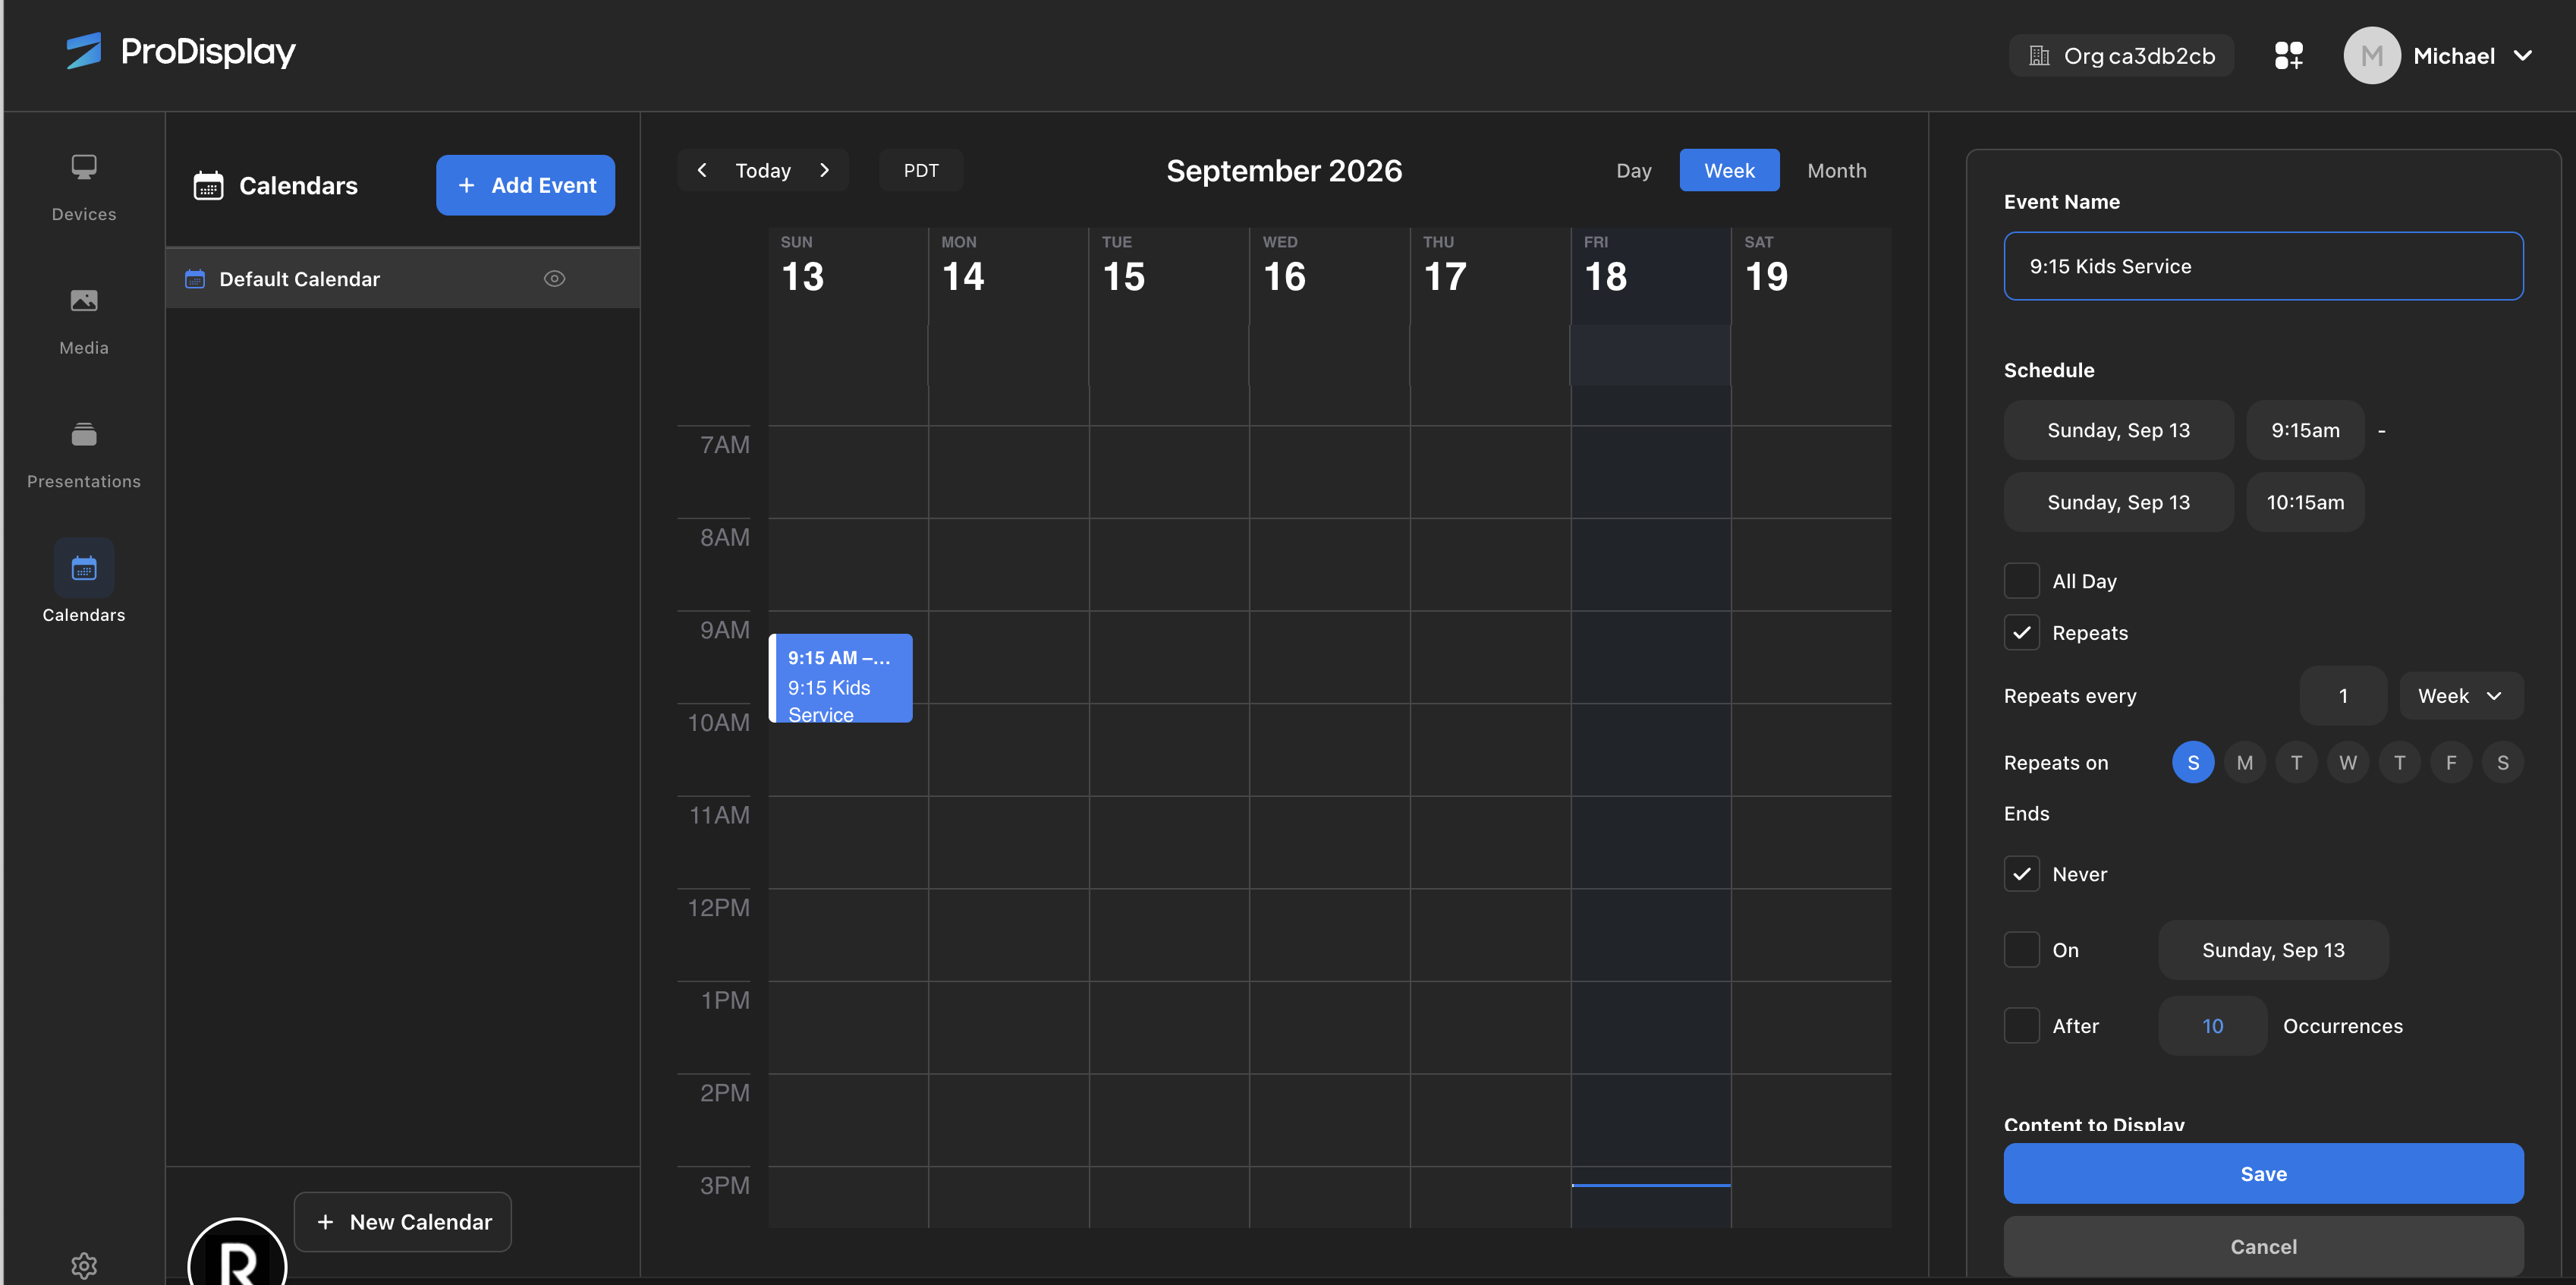The width and height of the screenshot is (2576, 1285).
Task: Toggle Monday in Repeats on
Action: pyautogui.click(x=2245, y=763)
